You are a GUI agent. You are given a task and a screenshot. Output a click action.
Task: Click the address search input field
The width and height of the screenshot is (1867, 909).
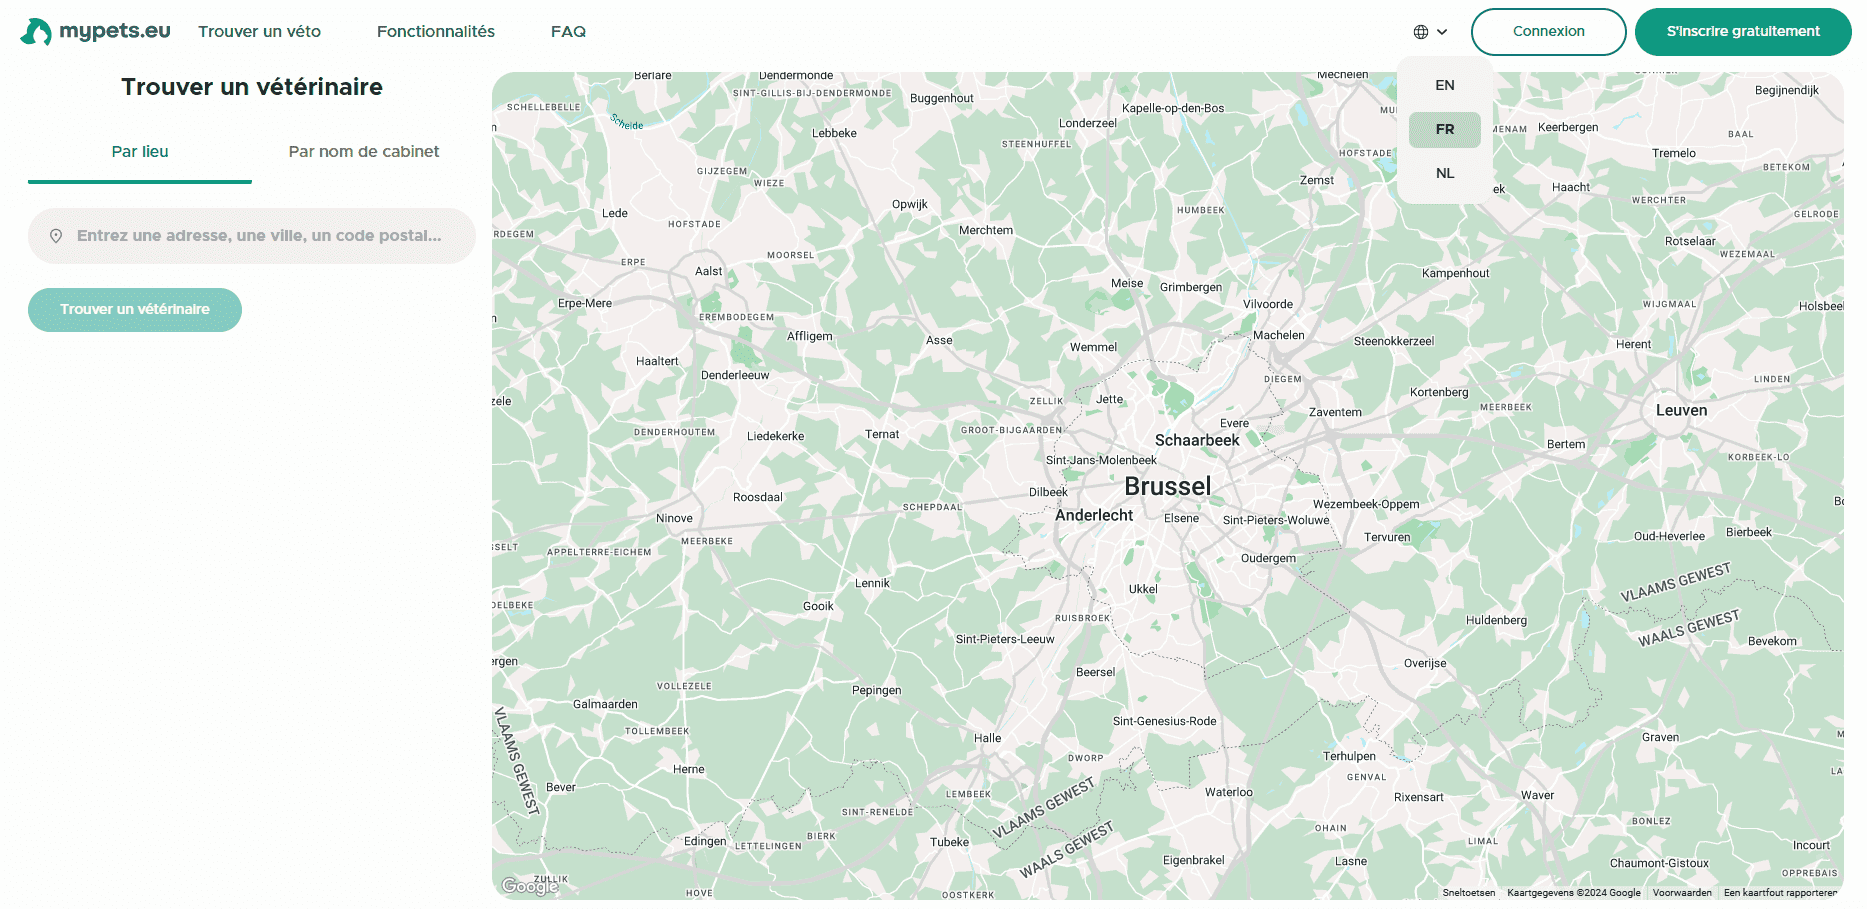tap(251, 236)
